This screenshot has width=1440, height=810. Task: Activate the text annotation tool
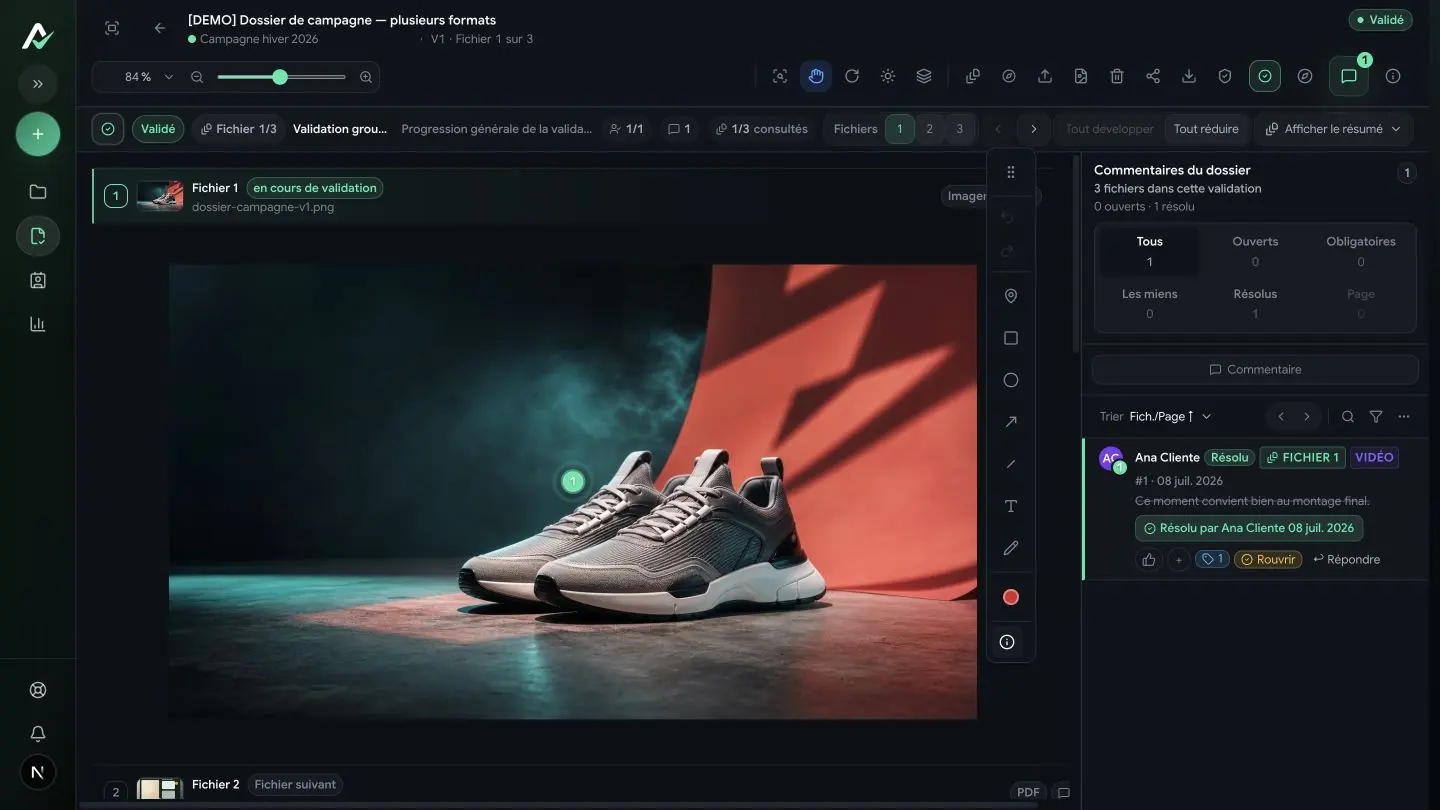point(1010,506)
